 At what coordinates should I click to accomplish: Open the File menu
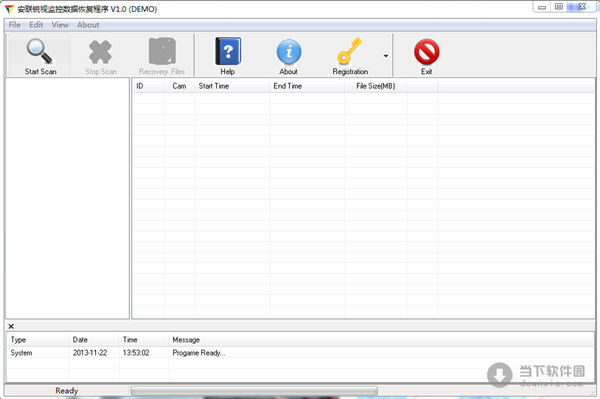[15, 25]
